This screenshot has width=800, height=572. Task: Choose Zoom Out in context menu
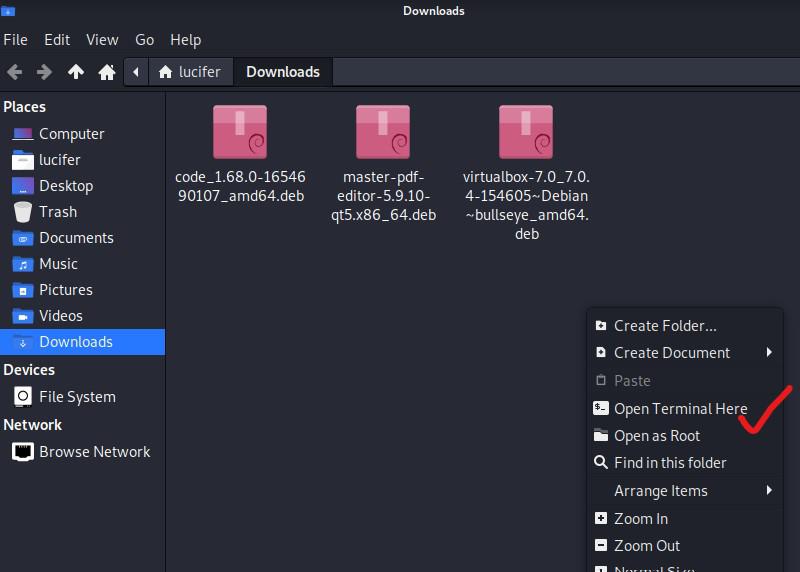685,546
